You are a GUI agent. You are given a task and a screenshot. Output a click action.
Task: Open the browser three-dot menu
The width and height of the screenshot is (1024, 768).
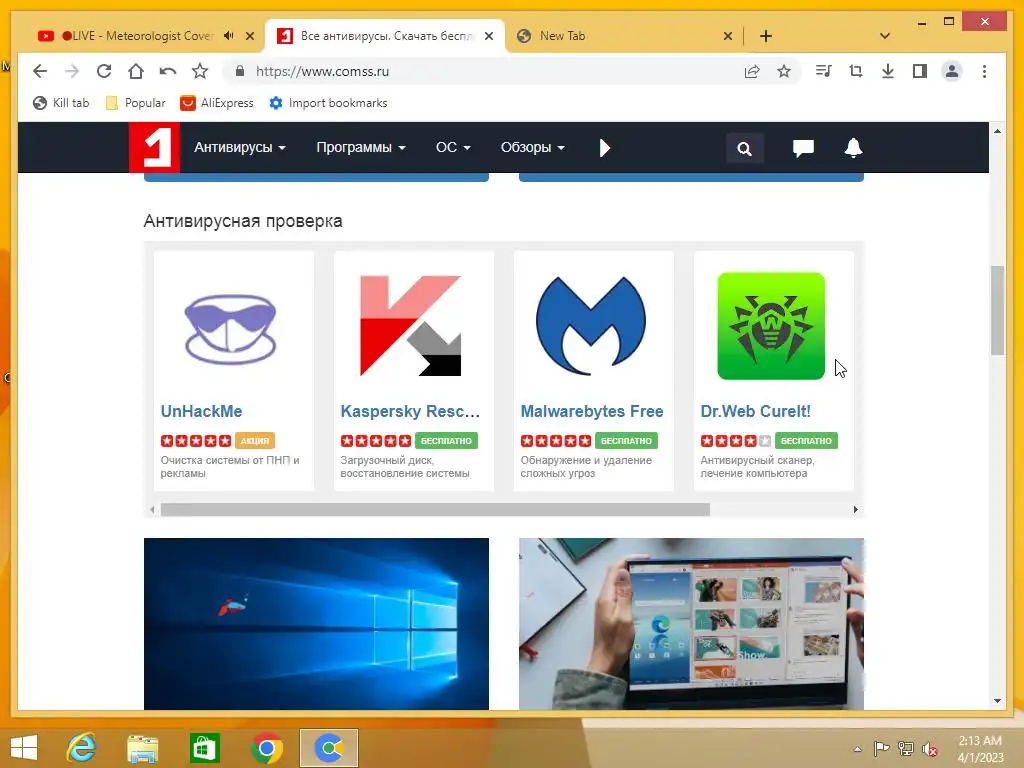(x=984, y=71)
